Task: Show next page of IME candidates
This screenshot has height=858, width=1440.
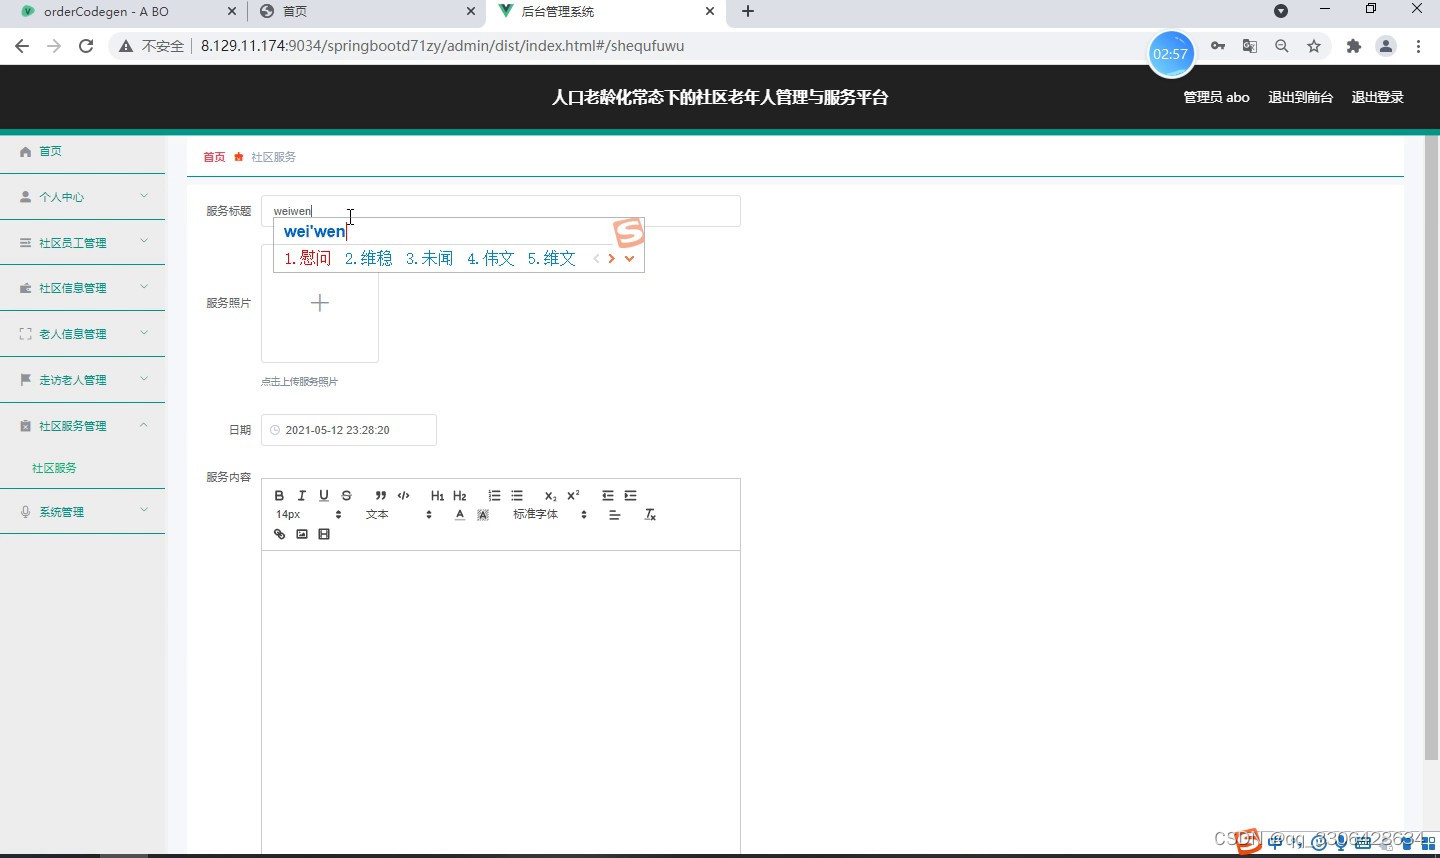Action: point(611,259)
